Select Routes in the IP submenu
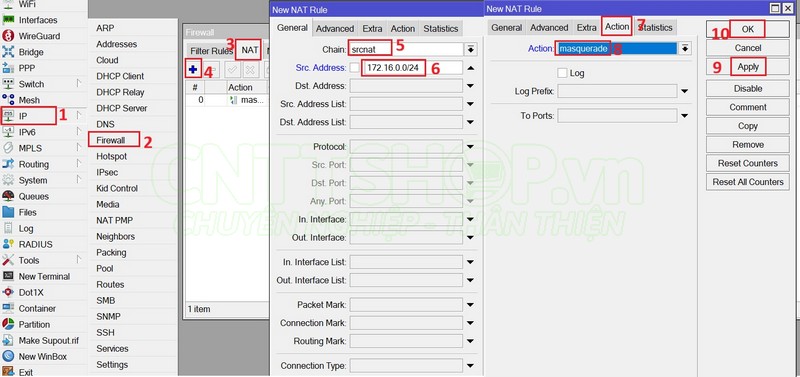This screenshot has width=800, height=377. (110, 285)
